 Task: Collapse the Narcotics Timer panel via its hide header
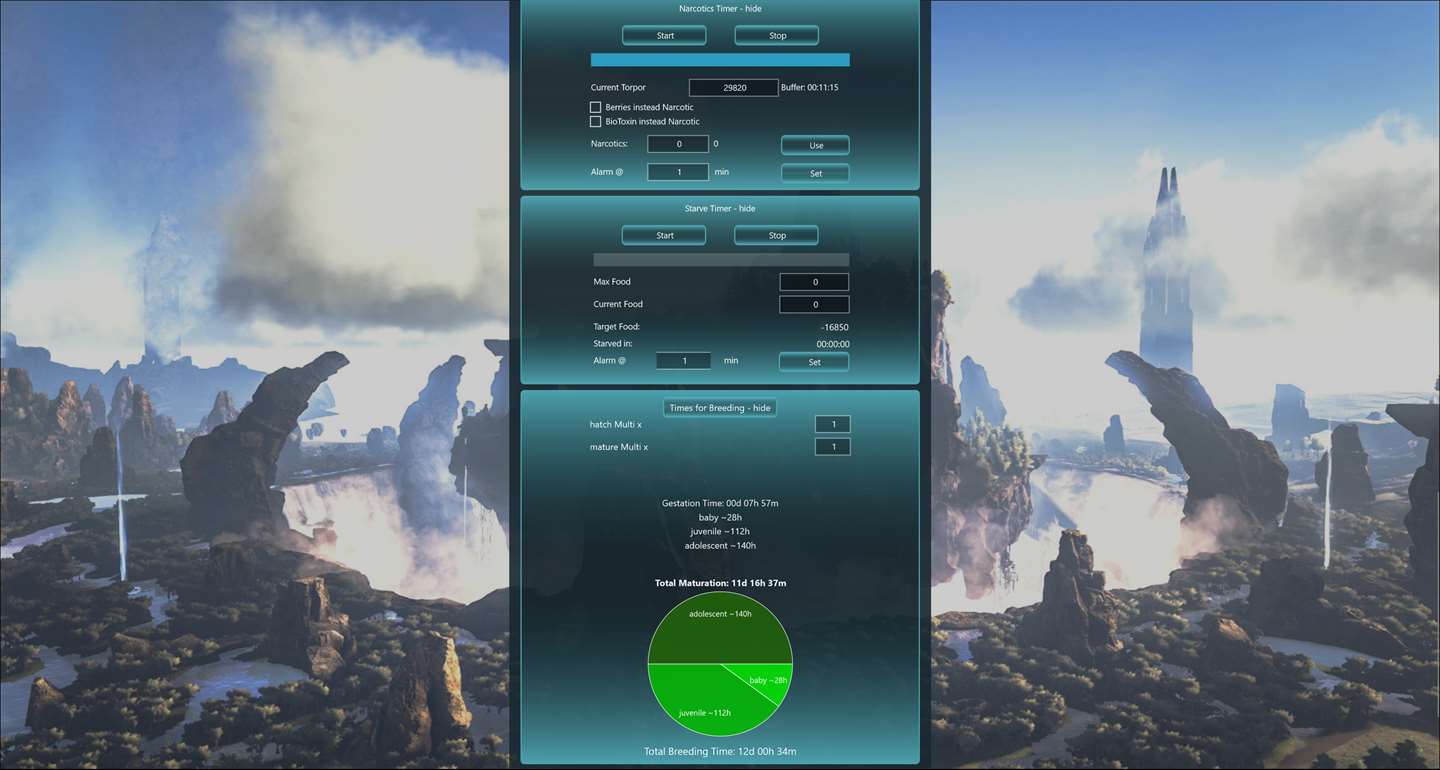click(x=720, y=9)
